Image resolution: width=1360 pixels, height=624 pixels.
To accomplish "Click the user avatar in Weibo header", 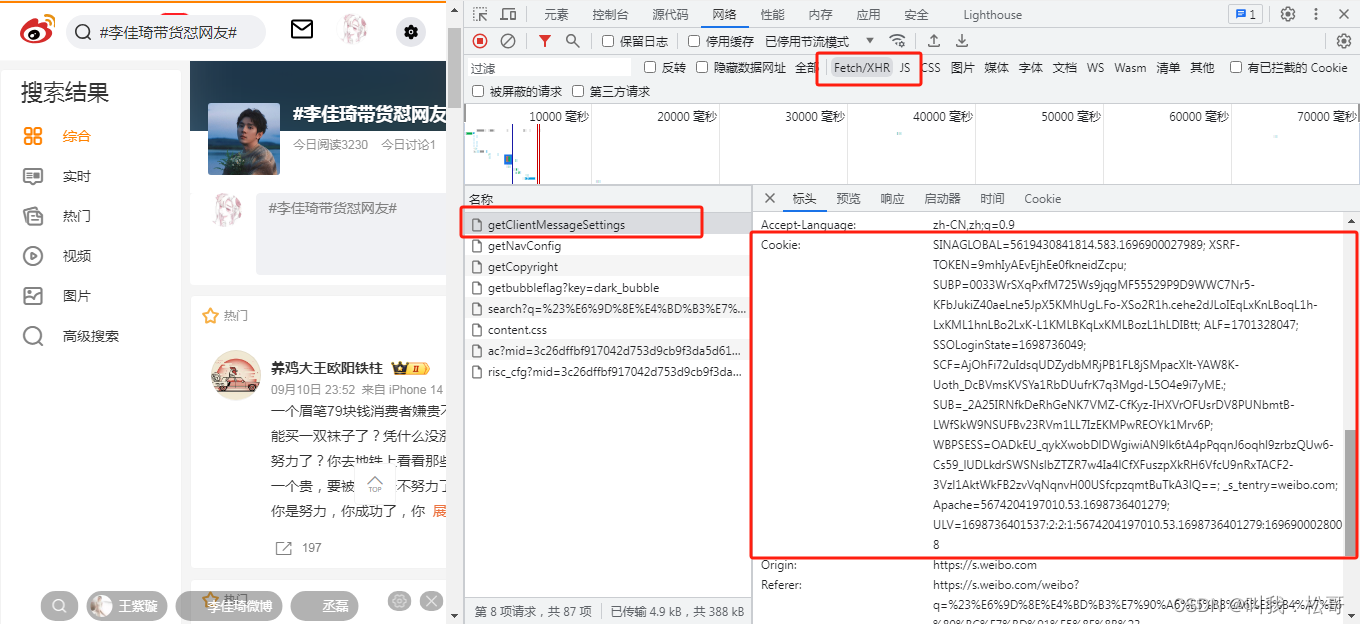I will pyautogui.click(x=355, y=30).
